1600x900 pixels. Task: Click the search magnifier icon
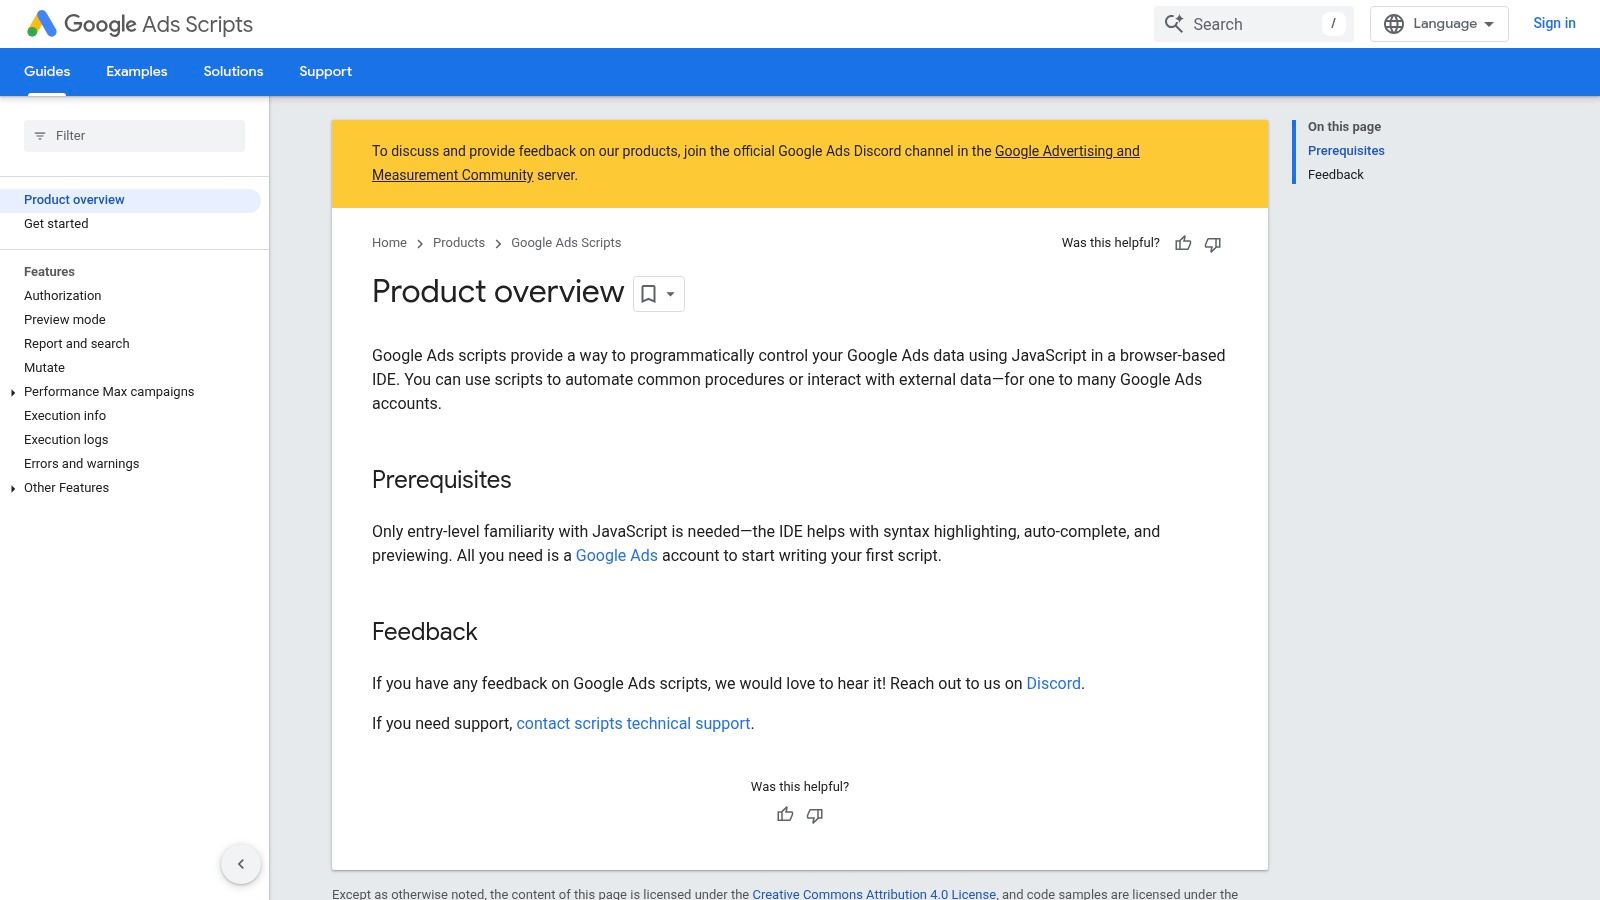1174,24
